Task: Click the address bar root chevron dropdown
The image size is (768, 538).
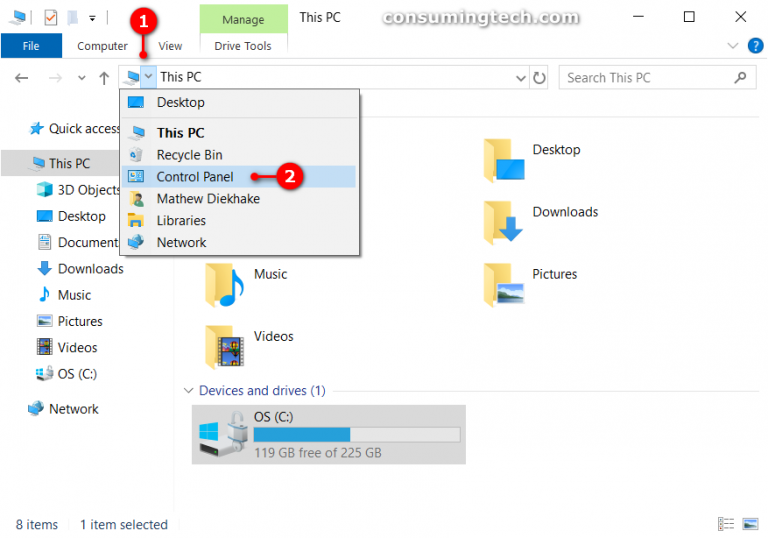Action: pos(148,77)
